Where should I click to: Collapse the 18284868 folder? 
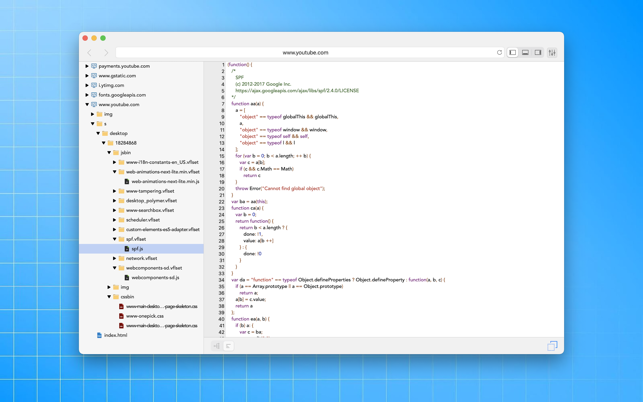(x=103, y=143)
